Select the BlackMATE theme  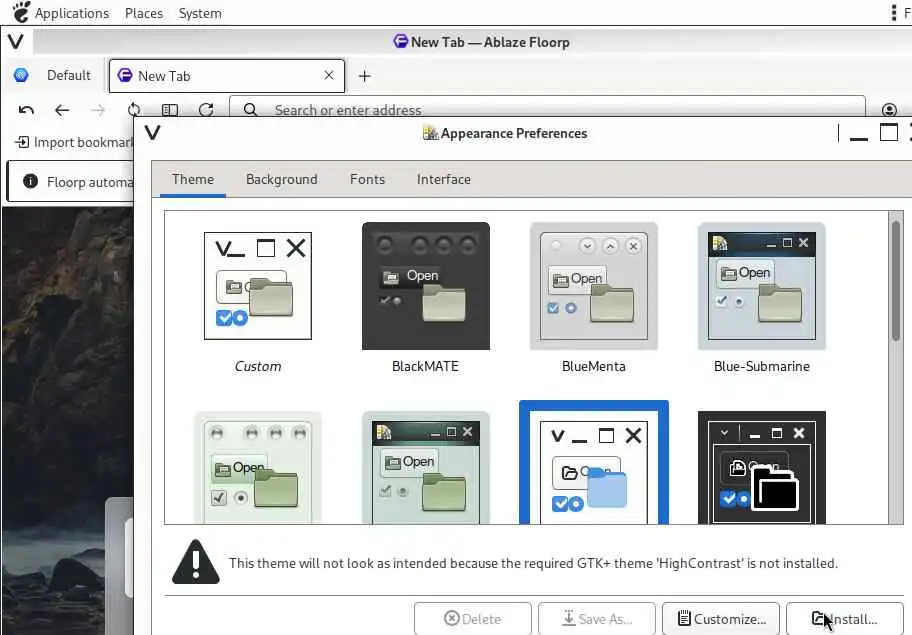coord(426,286)
